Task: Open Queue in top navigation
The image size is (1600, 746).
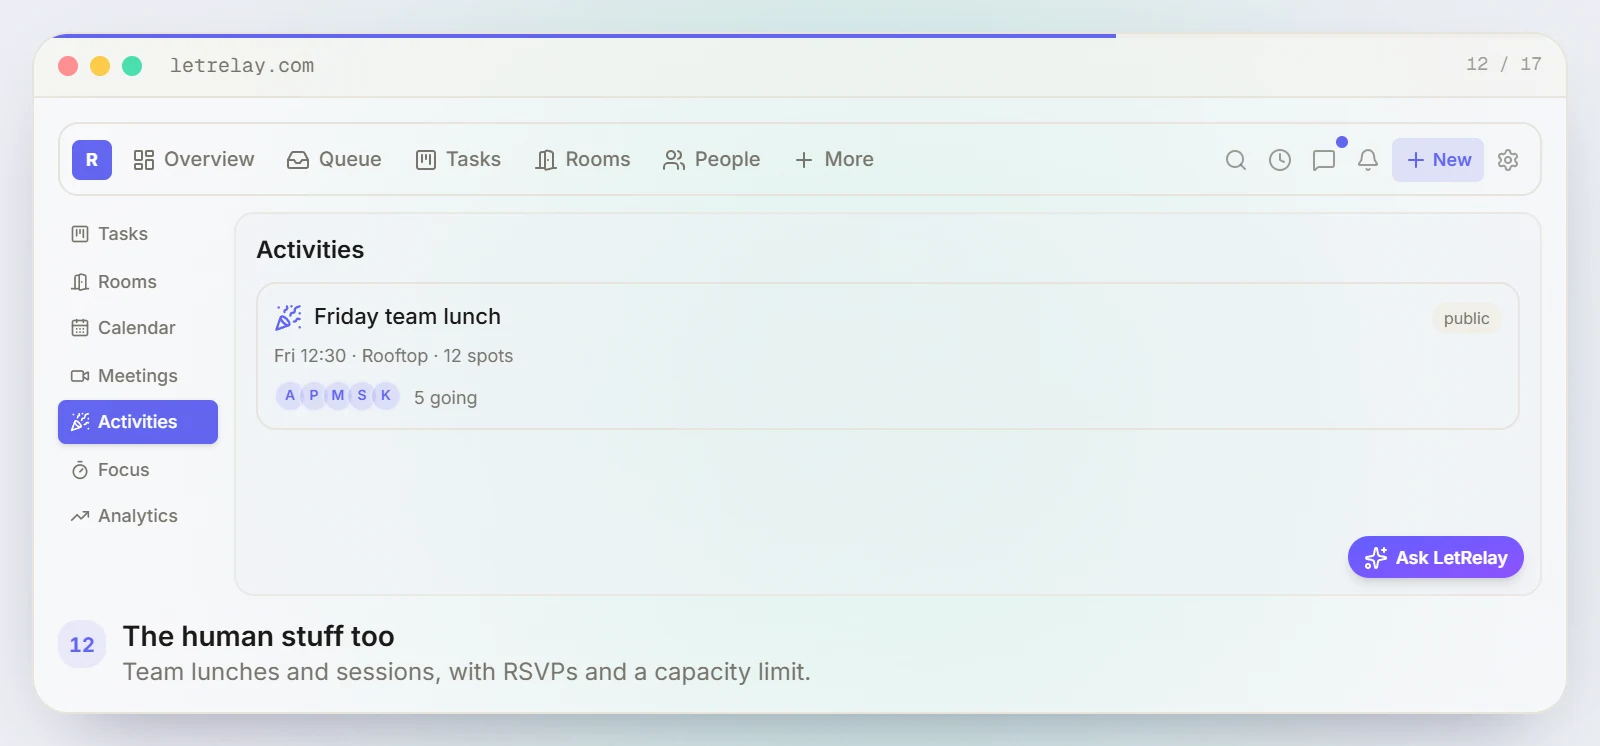Action: click(x=334, y=160)
